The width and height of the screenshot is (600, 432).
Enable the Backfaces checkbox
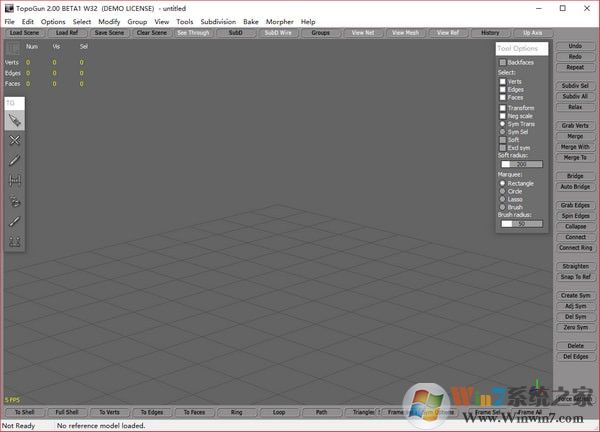(x=503, y=62)
